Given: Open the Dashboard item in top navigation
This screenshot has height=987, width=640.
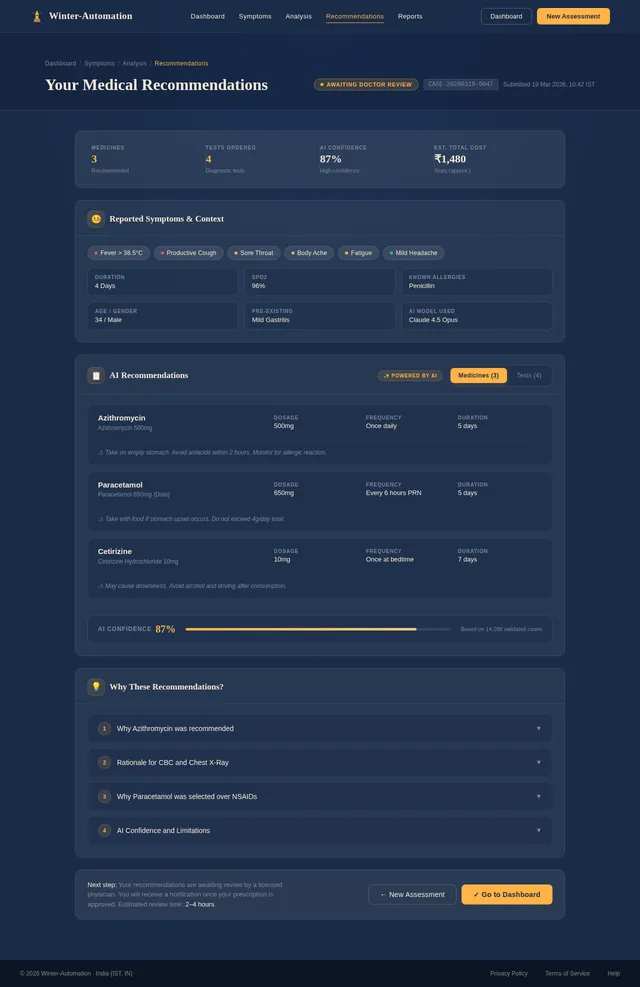Looking at the screenshot, I should 208,16.
